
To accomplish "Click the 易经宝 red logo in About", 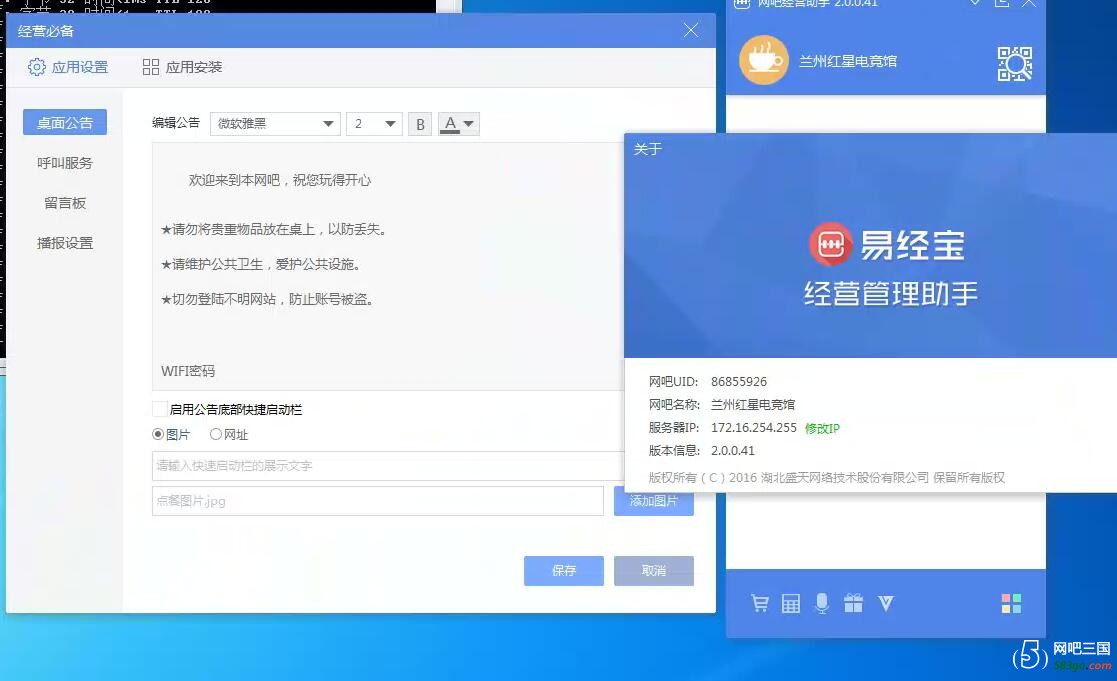I will (x=830, y=244).
